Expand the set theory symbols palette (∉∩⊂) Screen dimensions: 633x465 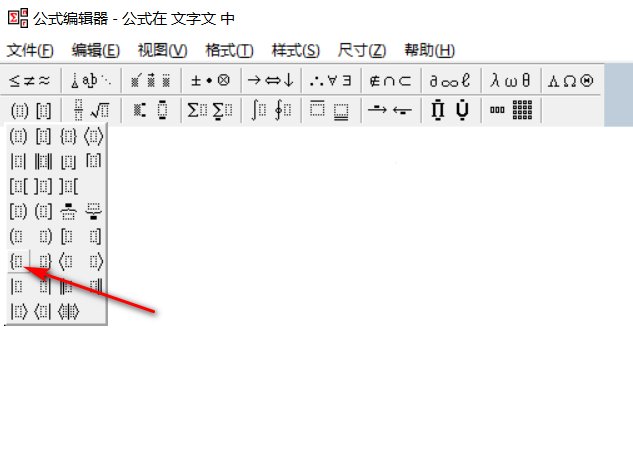pyautogui.click(x=390, y=81)
